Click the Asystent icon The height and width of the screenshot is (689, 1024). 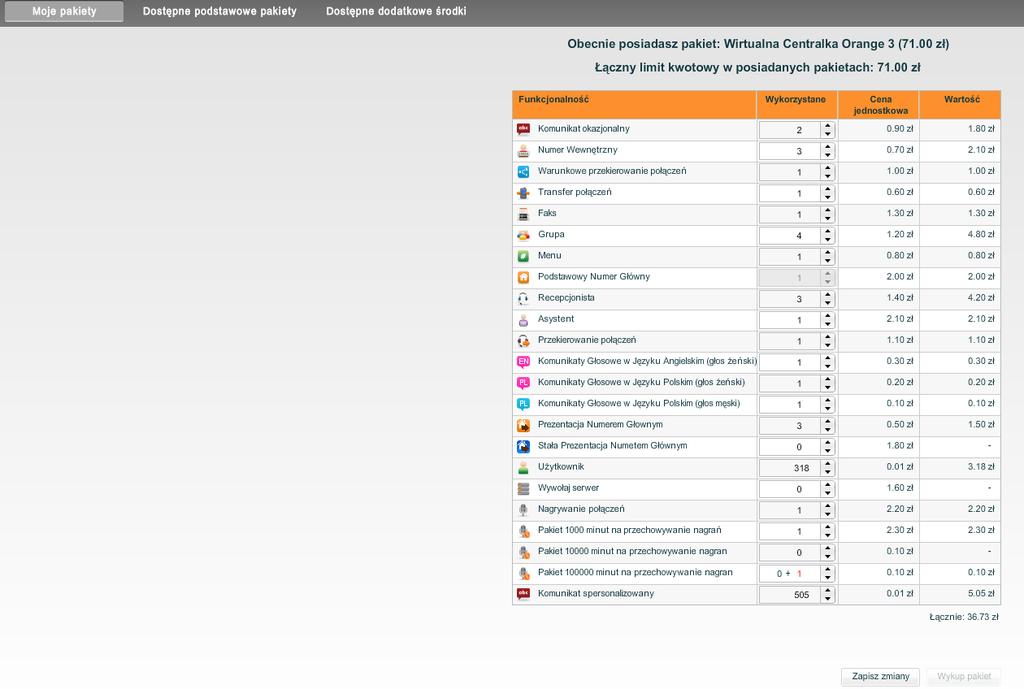coord(523,319)
